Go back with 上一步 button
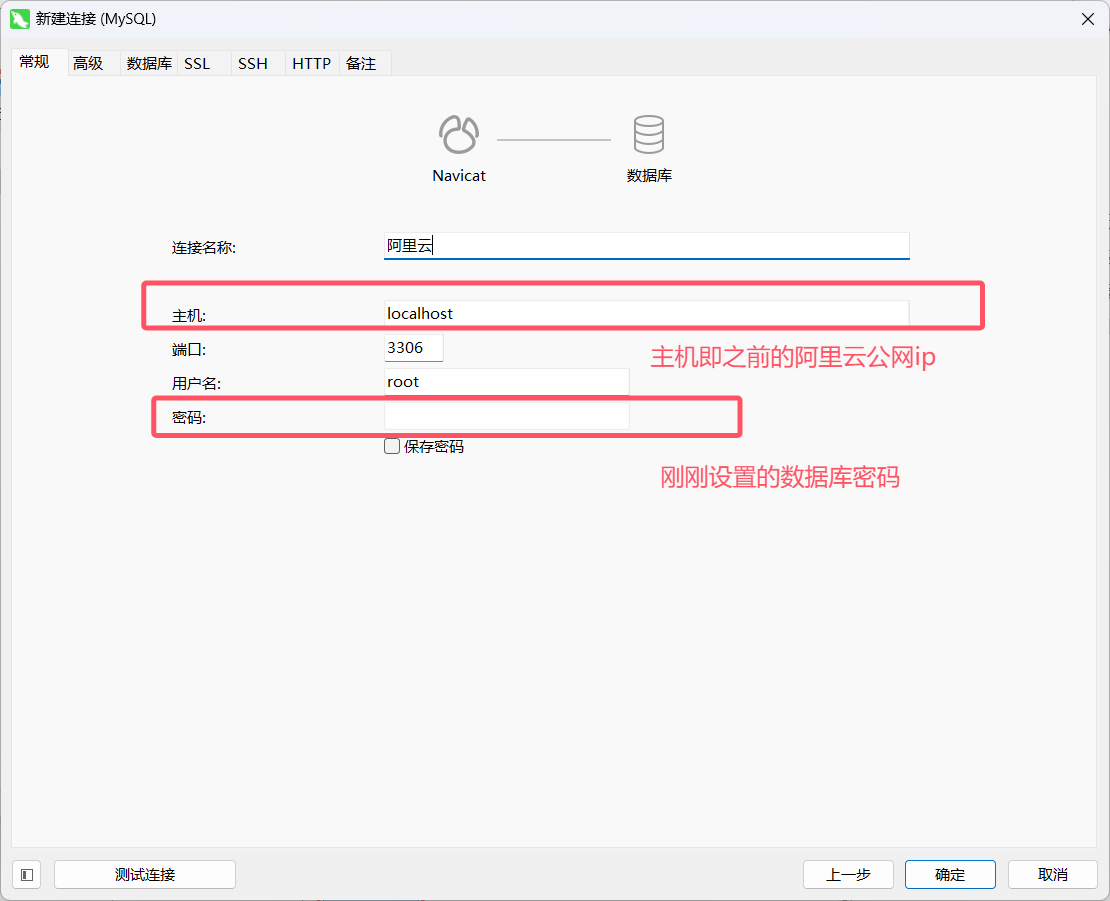Screen dimensions: 1110x901 point(848,875)
